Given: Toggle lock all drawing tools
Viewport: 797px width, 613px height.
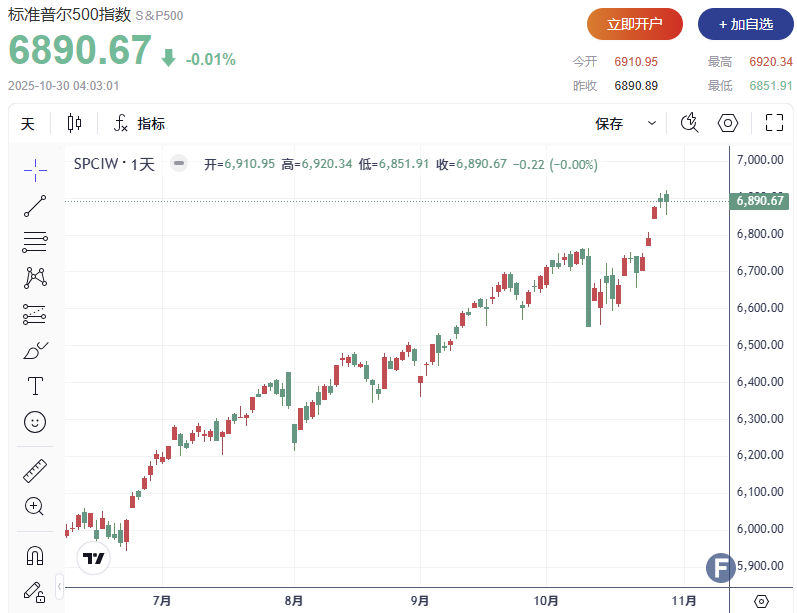Looking at the screenshot, I should [x=35, y=590].
